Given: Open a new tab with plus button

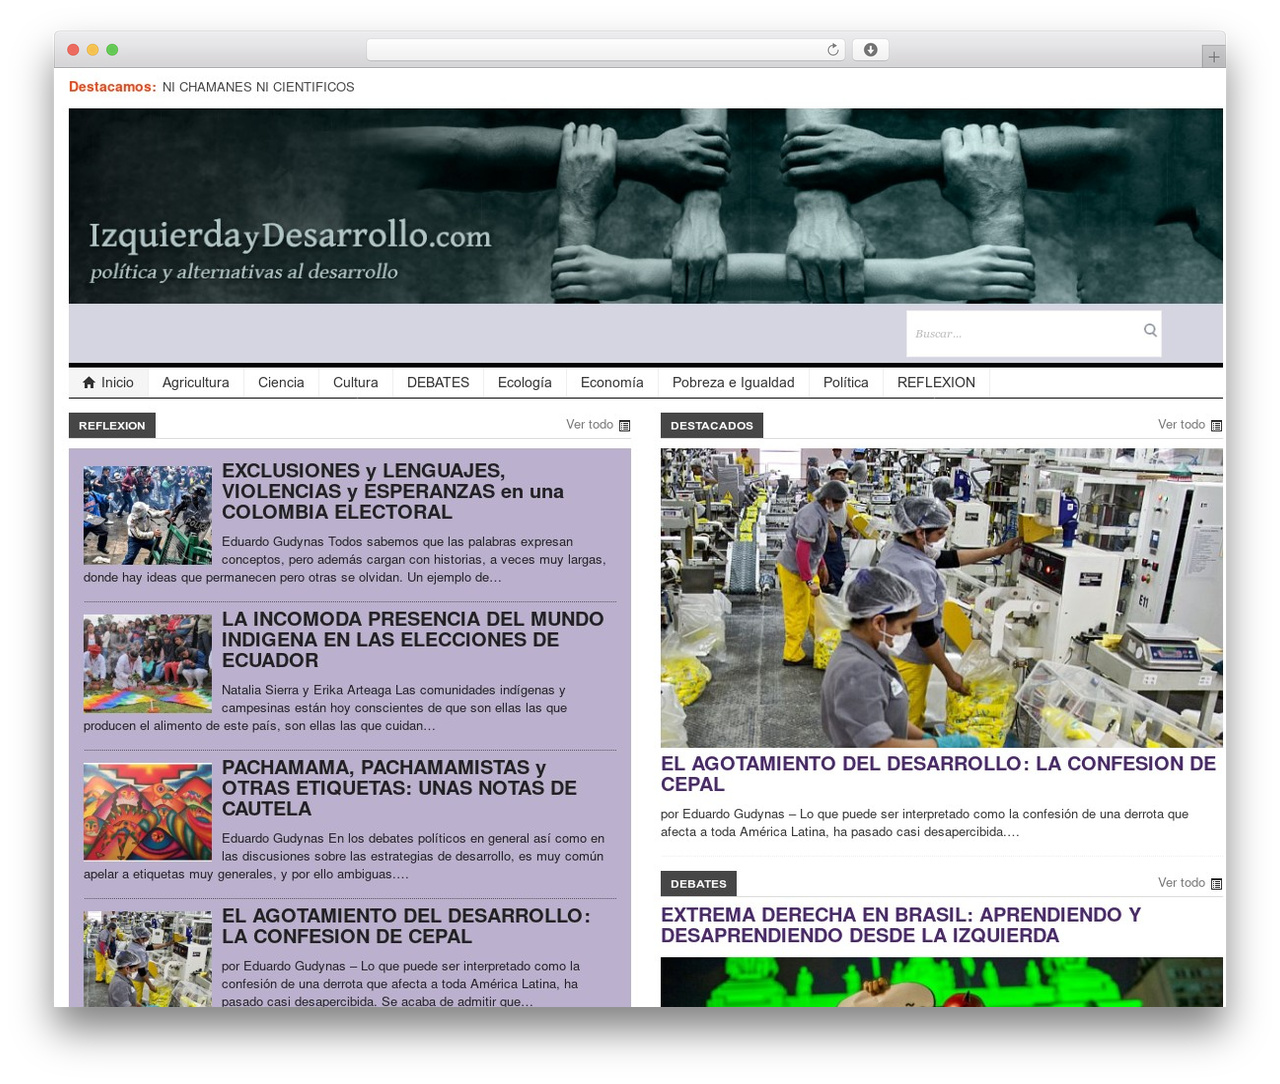Looking at the screenshot, I should (1213, 57).
